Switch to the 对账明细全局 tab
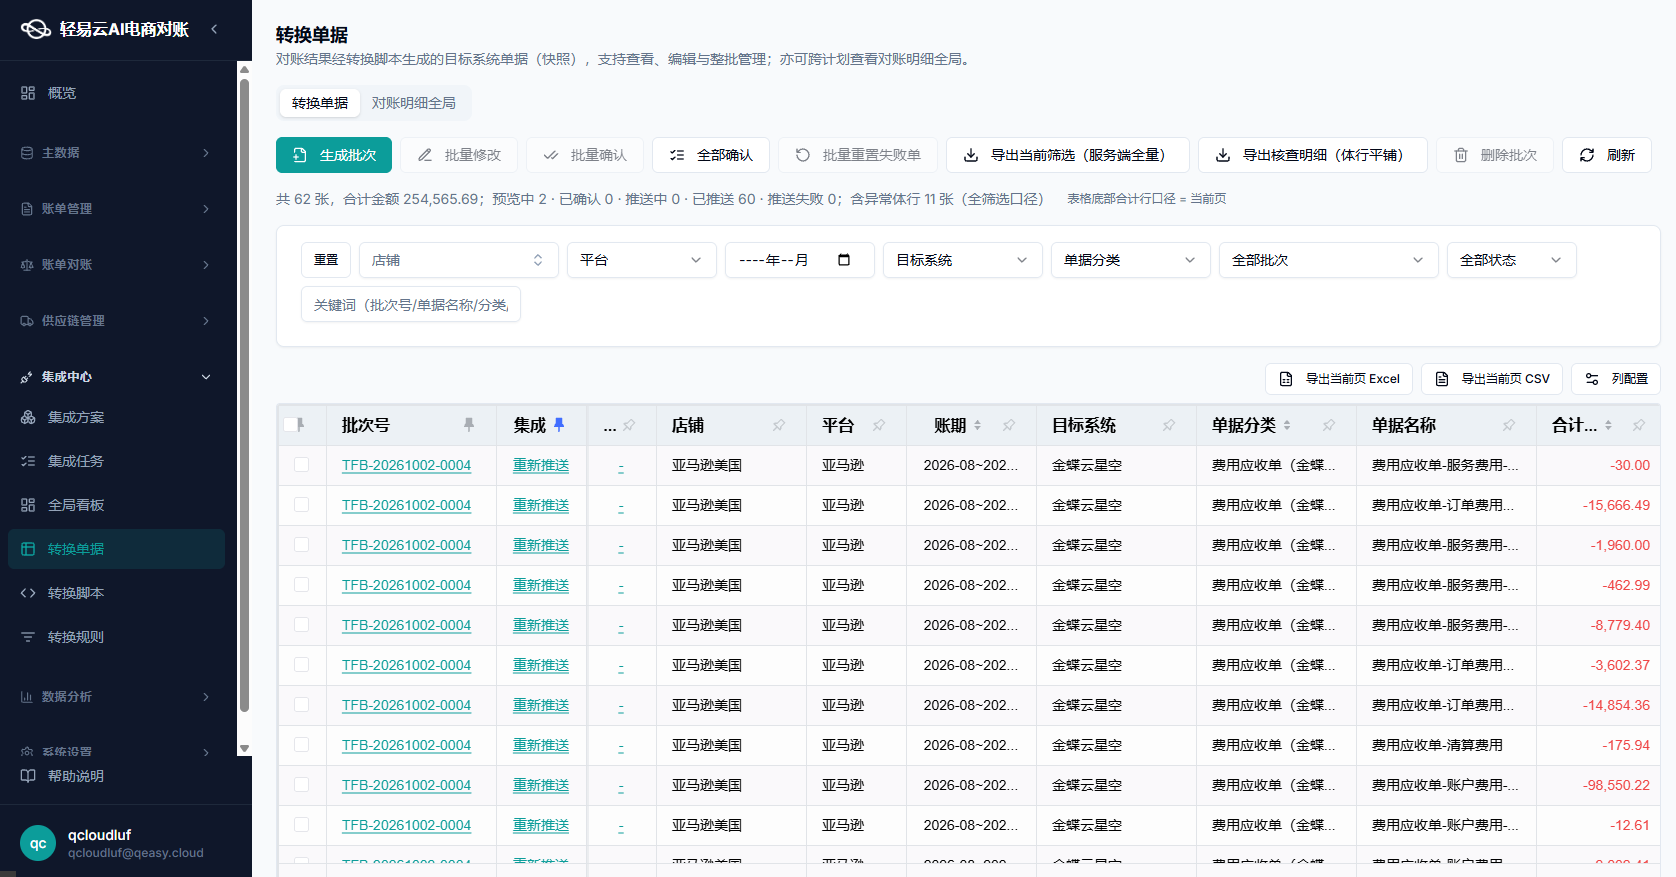The height and width of the screenshot is (877, 1676). coord(414,103)
